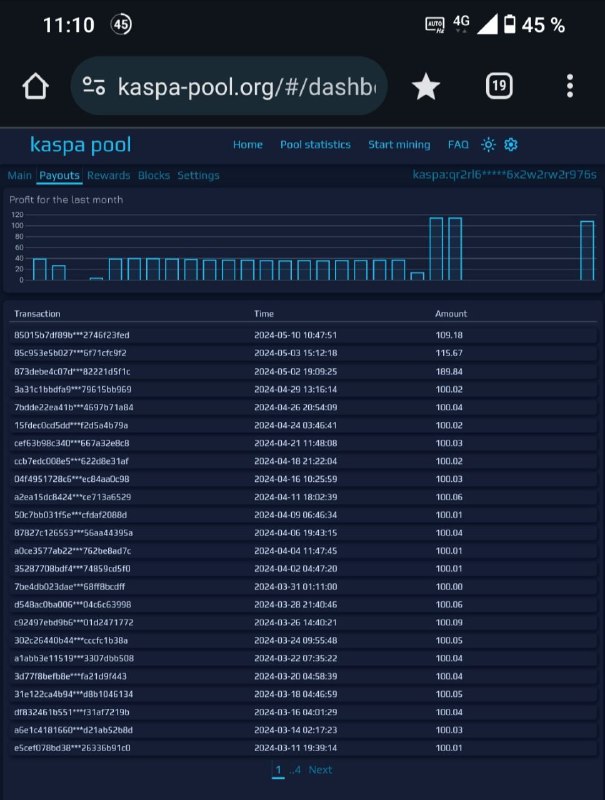
Task: Switch to the Blocks tab
Action: point(154,176)
